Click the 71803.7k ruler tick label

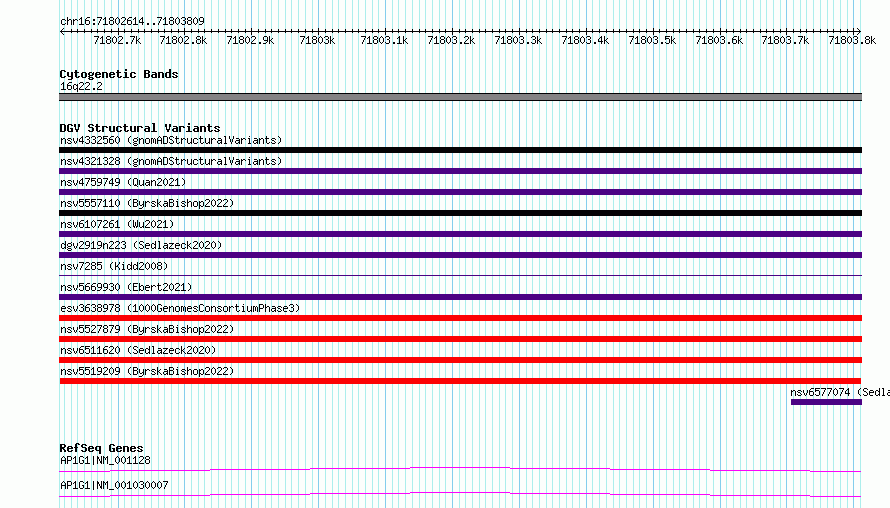[x=786, y=40]
